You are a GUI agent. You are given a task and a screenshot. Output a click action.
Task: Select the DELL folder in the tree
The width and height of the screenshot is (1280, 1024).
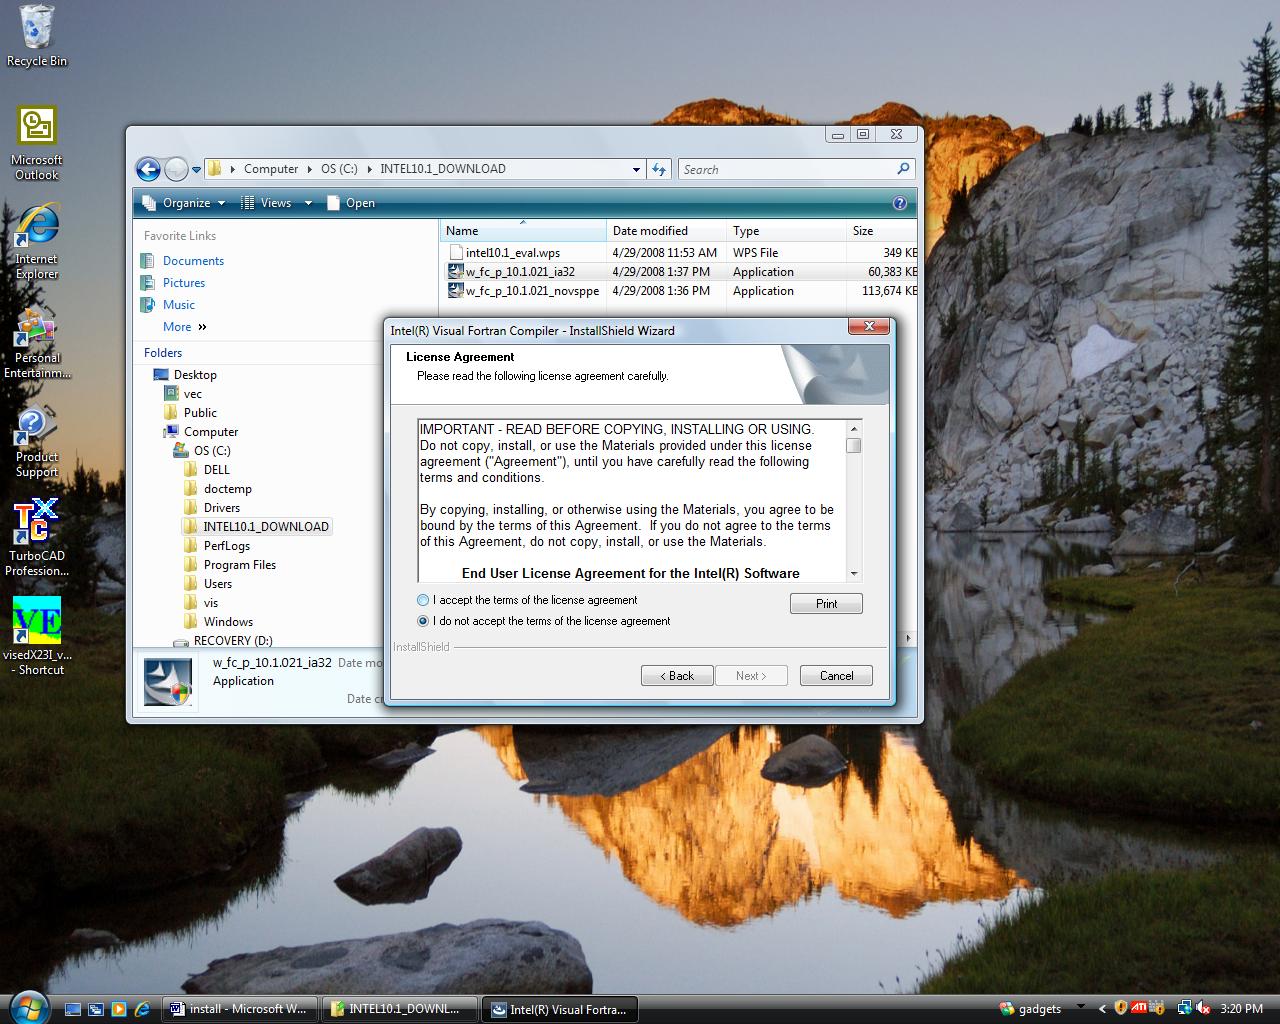(216, 470)
